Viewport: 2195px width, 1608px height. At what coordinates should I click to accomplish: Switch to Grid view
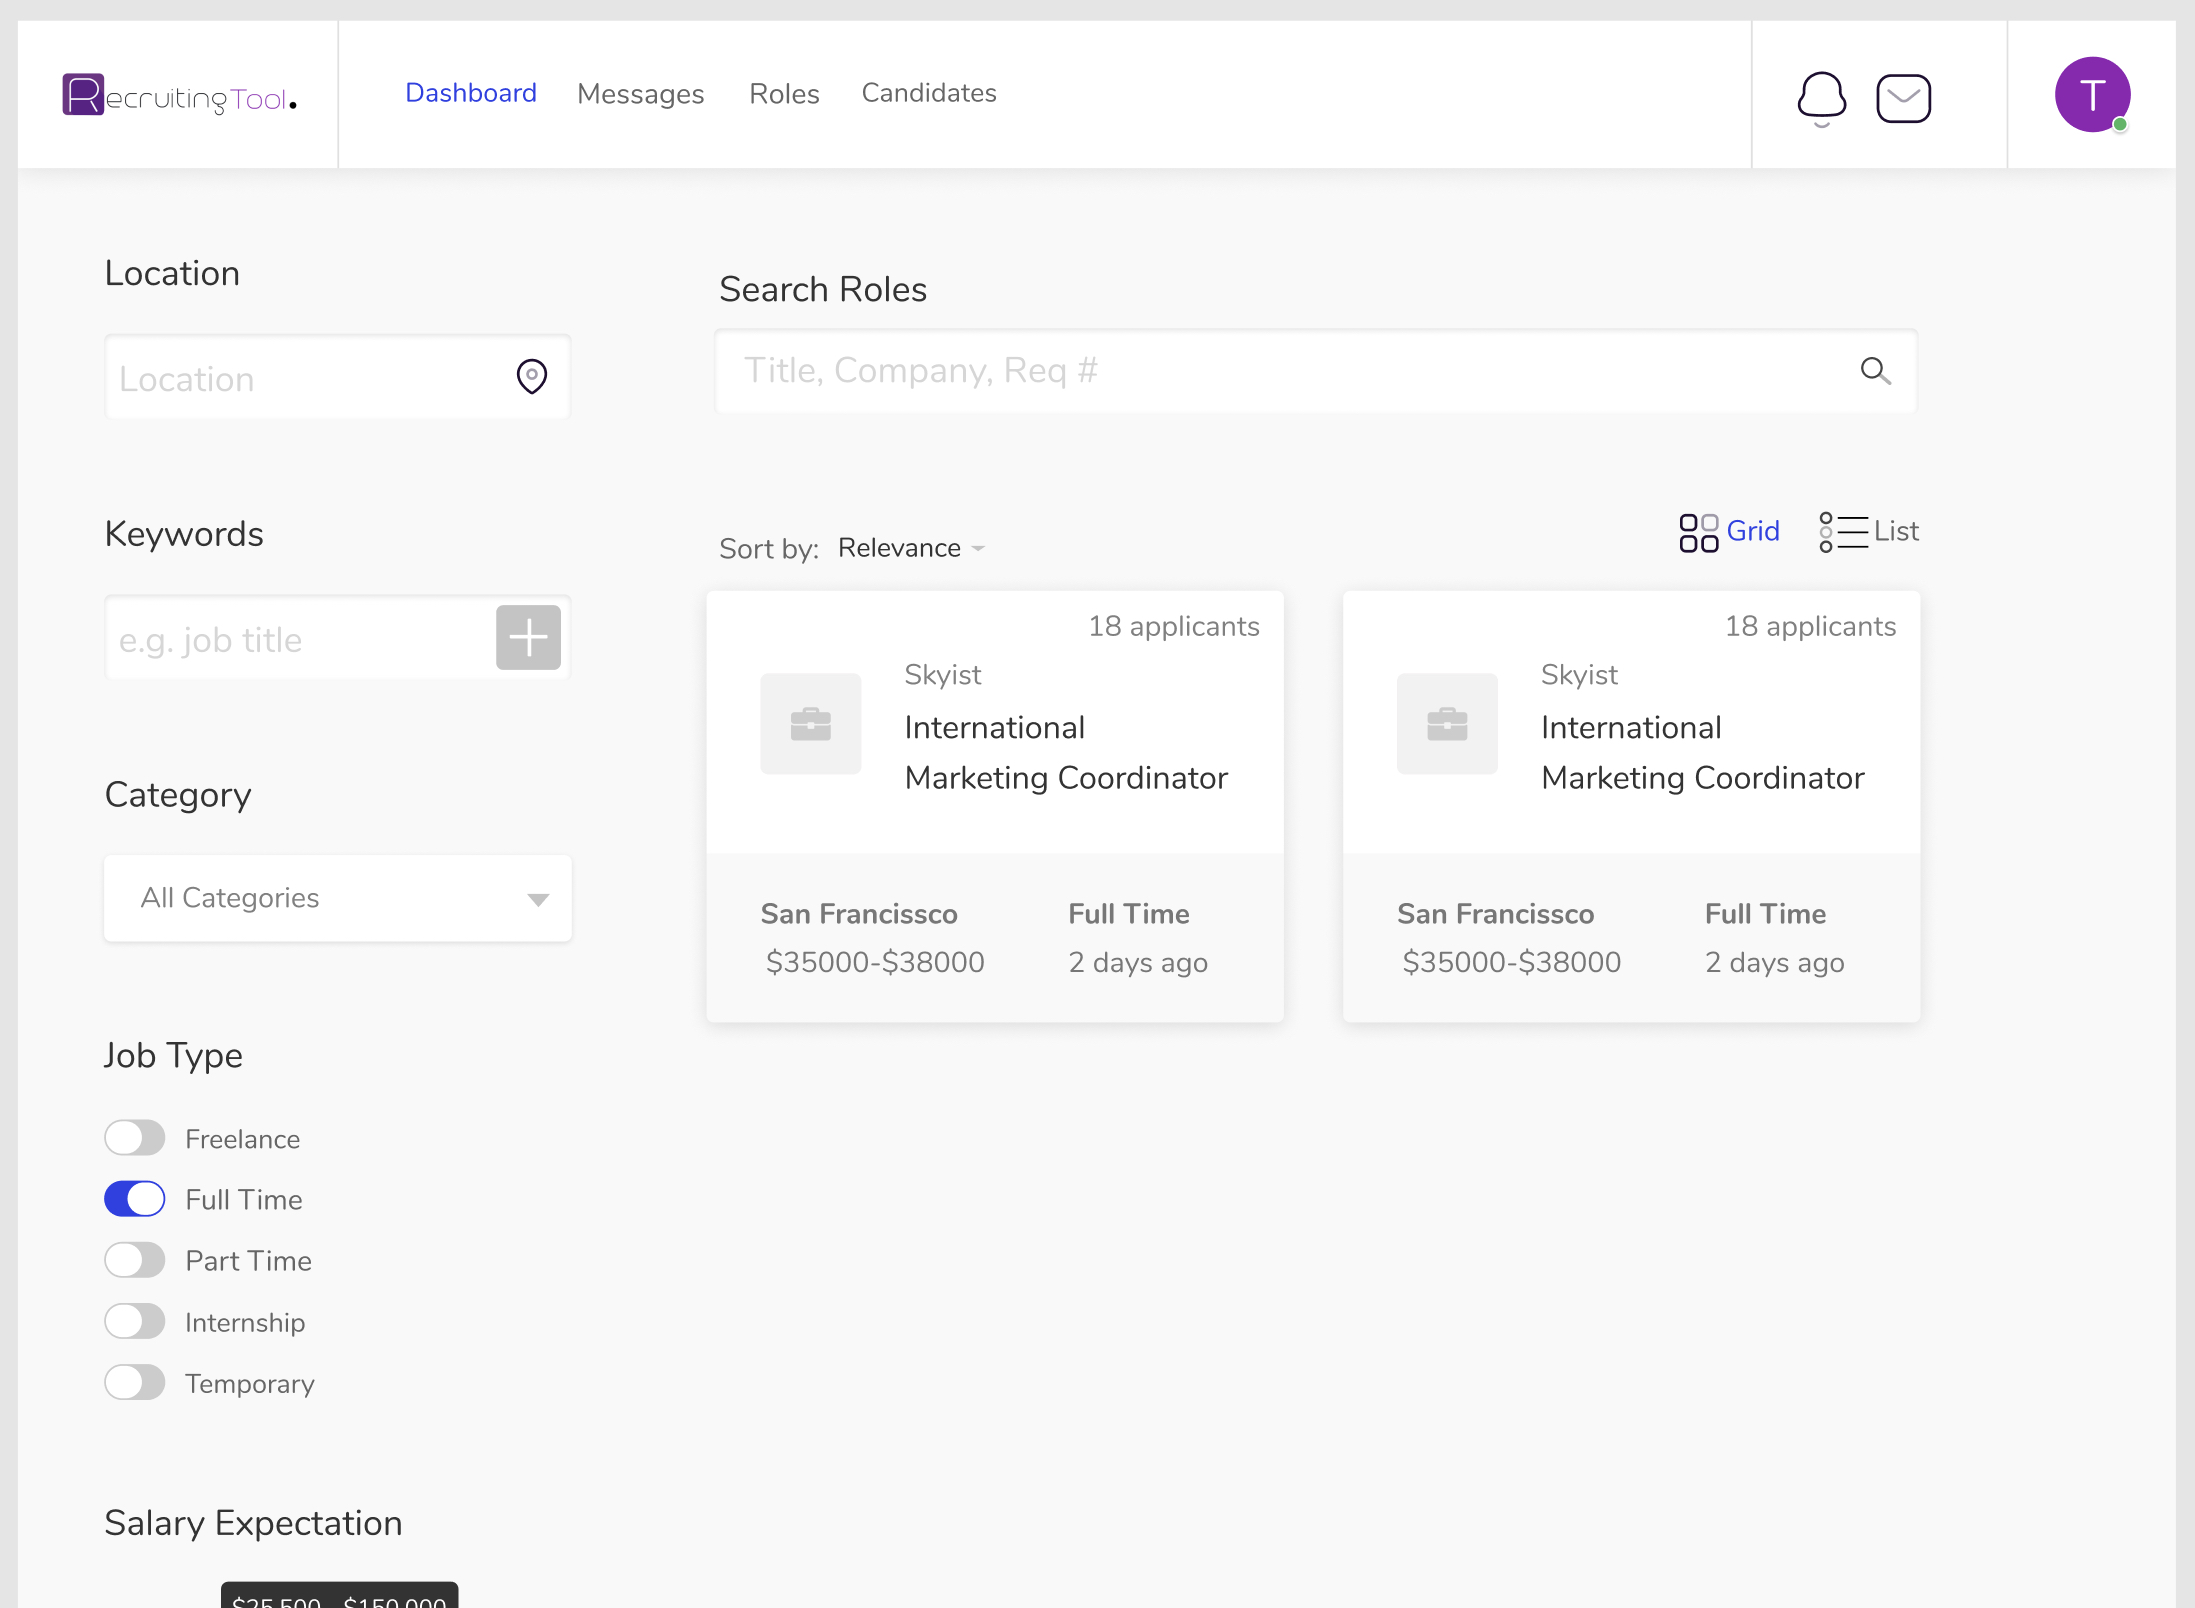pos(1729,531)
